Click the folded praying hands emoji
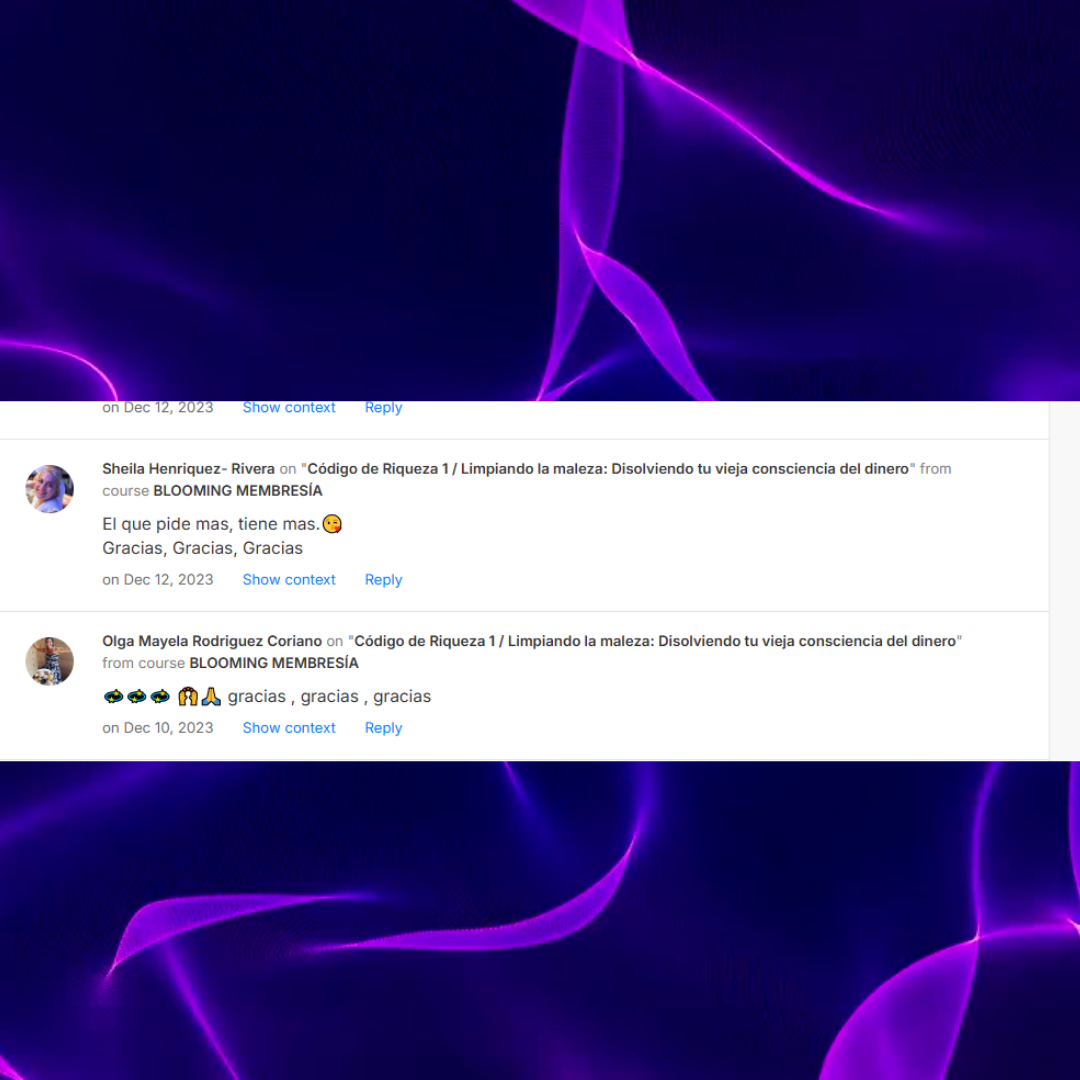The height and width of the screenshot is (1080, 1080). point(211,696)
